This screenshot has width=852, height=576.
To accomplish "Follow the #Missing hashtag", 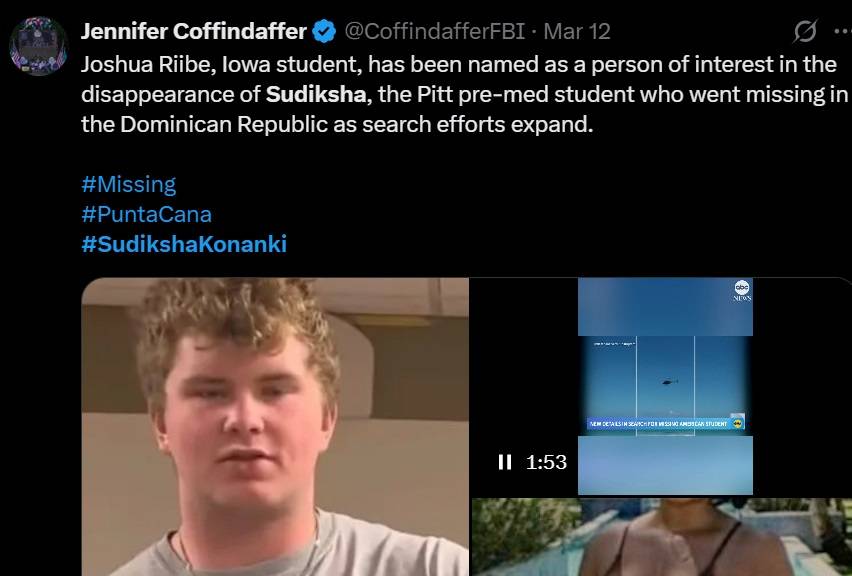I will (129, 184).
